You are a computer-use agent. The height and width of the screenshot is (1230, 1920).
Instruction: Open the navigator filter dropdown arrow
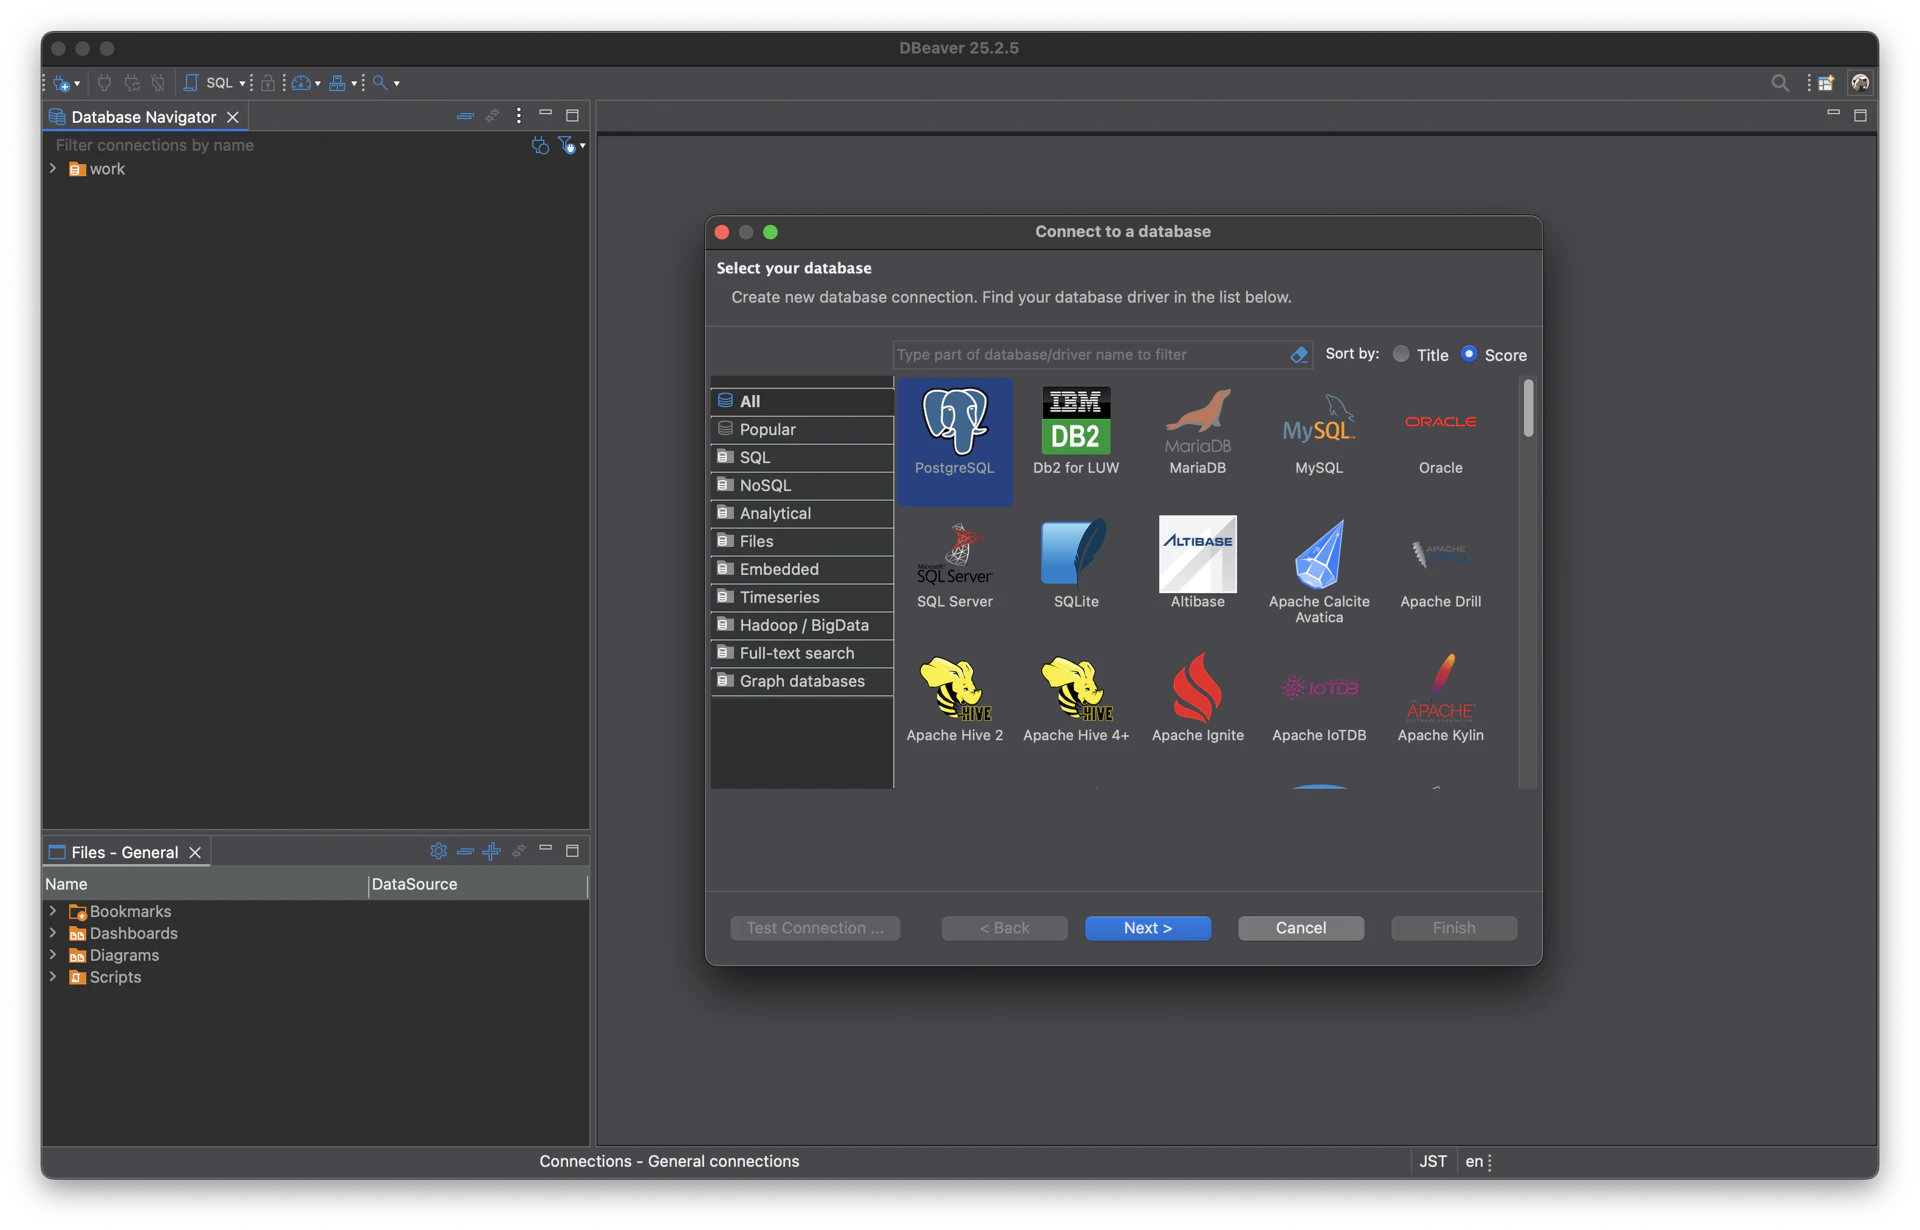pyautogui.click(x=582, y=147)
